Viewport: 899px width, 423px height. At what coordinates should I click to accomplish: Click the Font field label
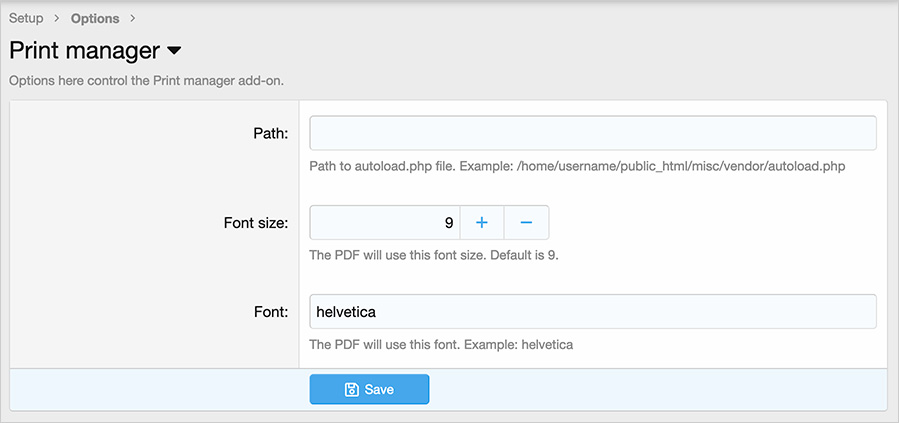coord(271,311)
